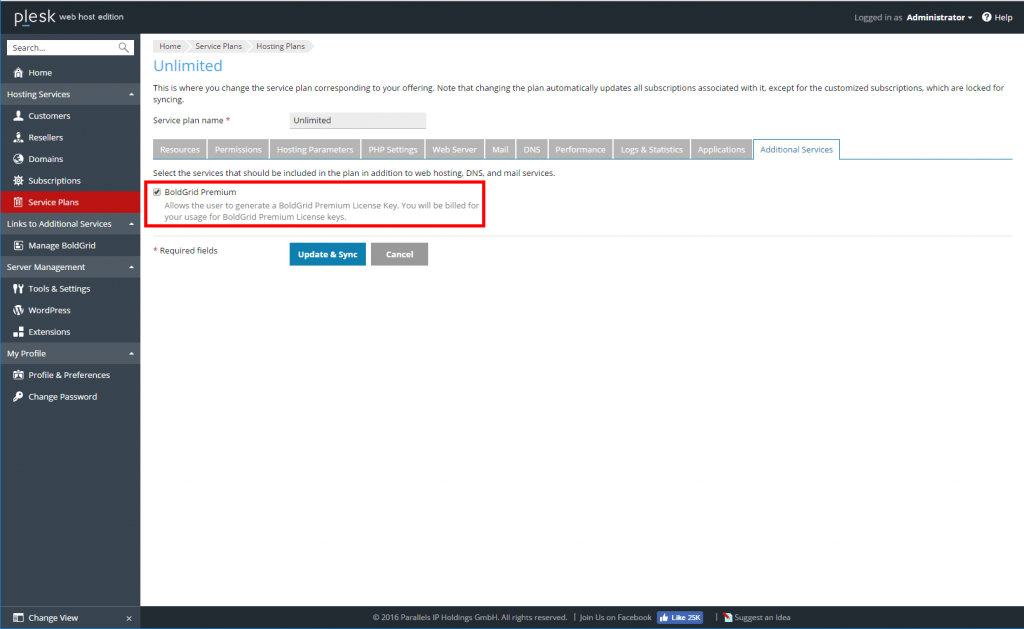The height and width of the screenshot is (629, 1024).
Task: Click the Cancel button
Action: (399, 254)
